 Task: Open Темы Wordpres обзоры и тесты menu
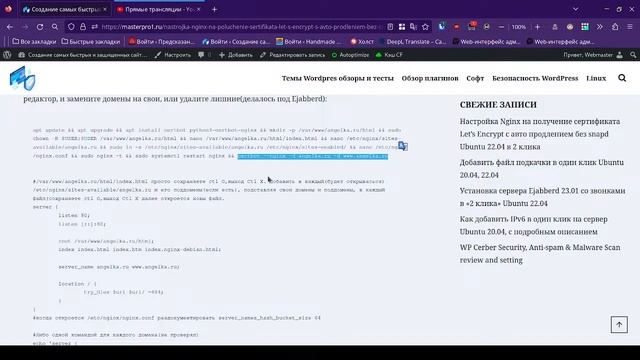tap(338, 78)
